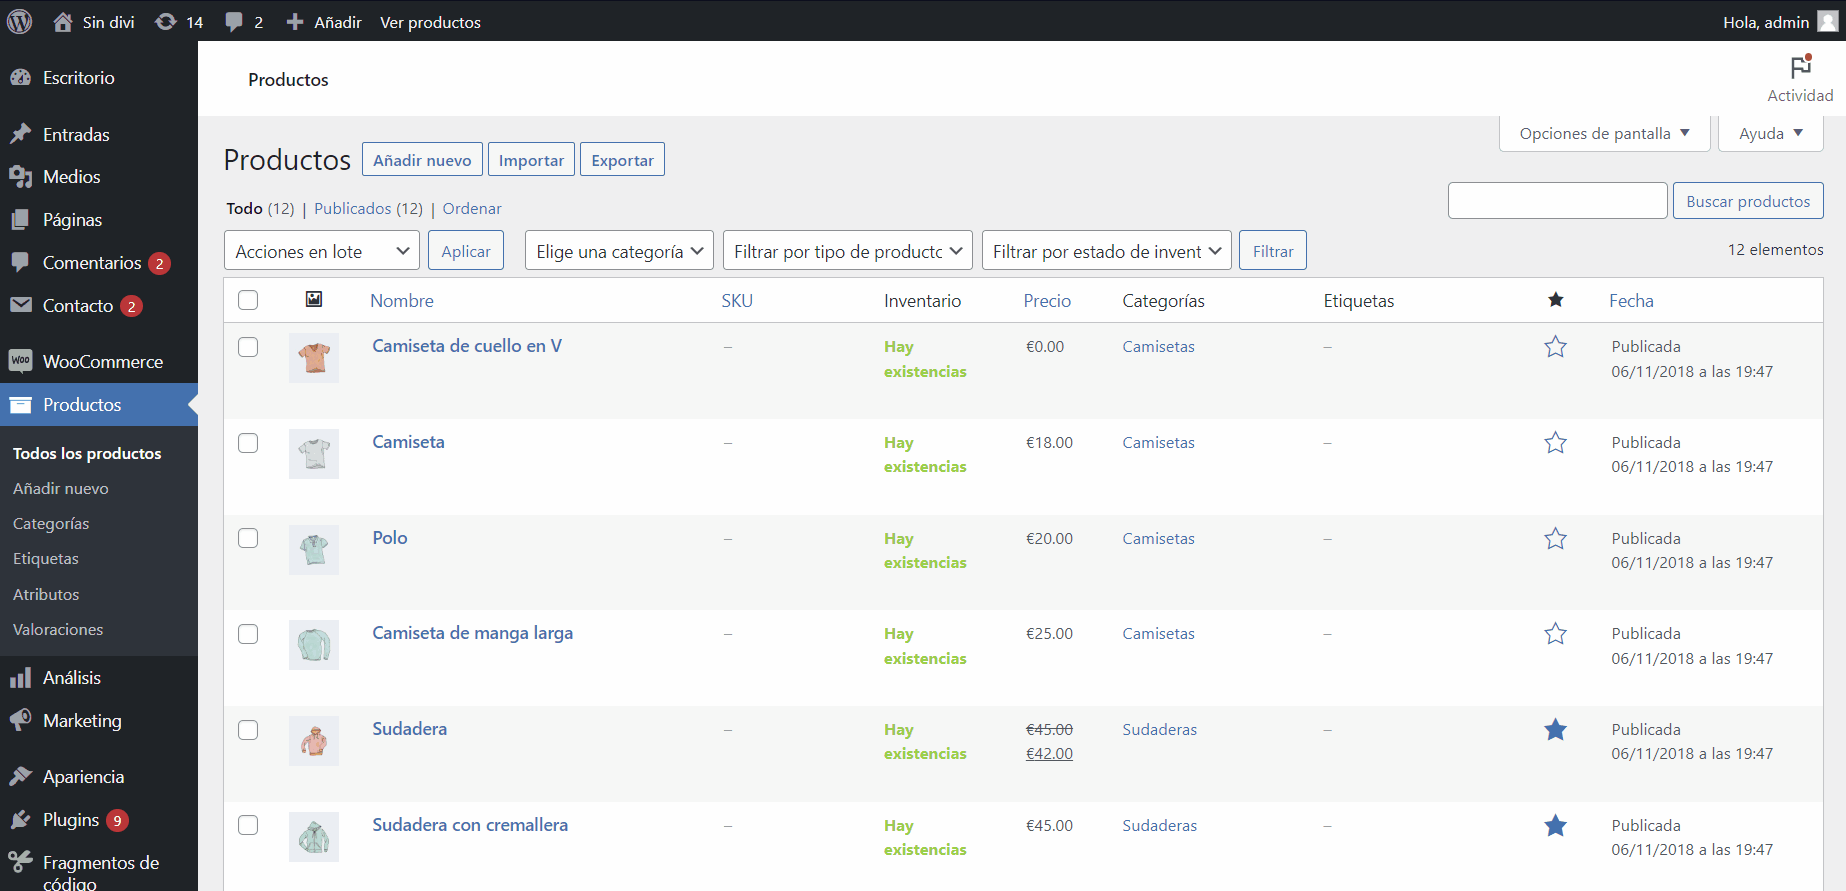The width and height of the screenshot is (1846, 891).
Task: Check the select-all products checkbox
Action: tap(248, 300)
